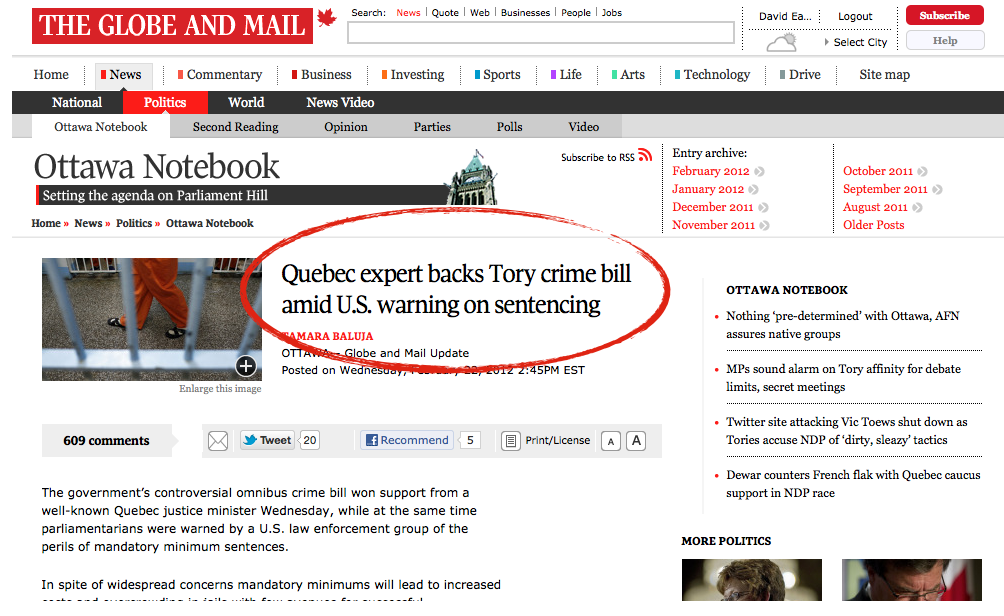This screenshot has width=1004, height=616.
Task: Click the Tweet button
Action: pos(267,440)
